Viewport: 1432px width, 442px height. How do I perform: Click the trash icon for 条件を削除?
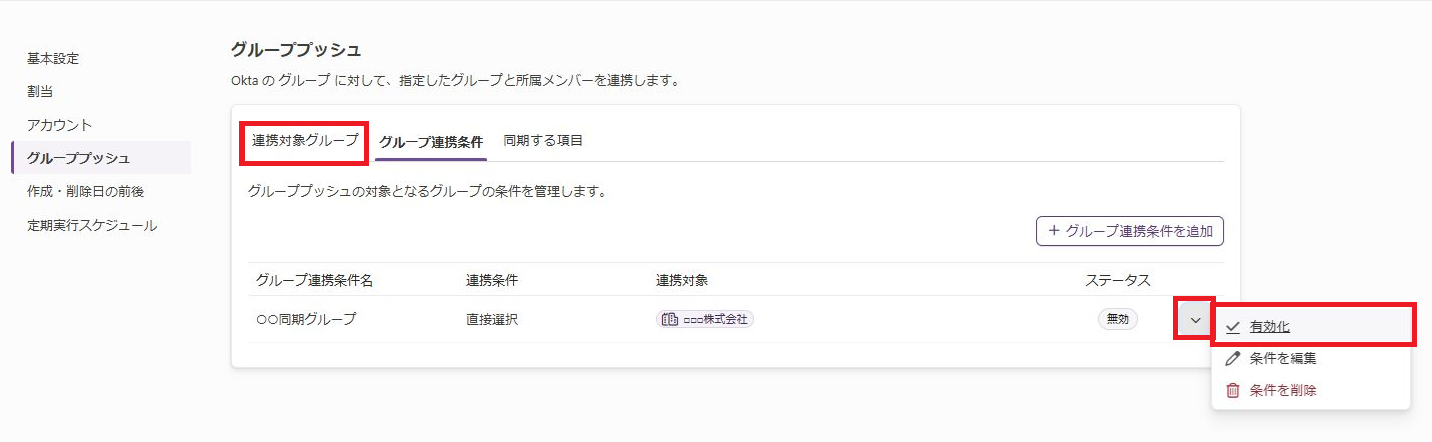tap(1233, 390)
